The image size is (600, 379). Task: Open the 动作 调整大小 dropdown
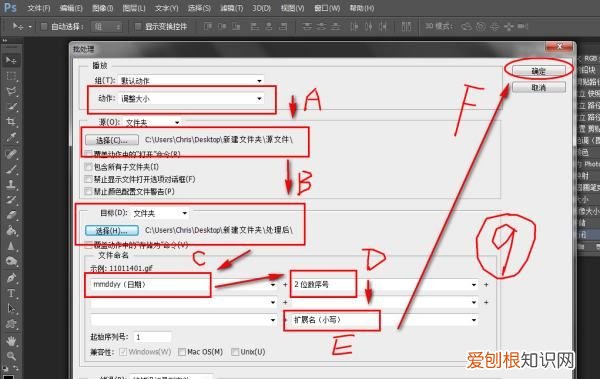[191, 99]
